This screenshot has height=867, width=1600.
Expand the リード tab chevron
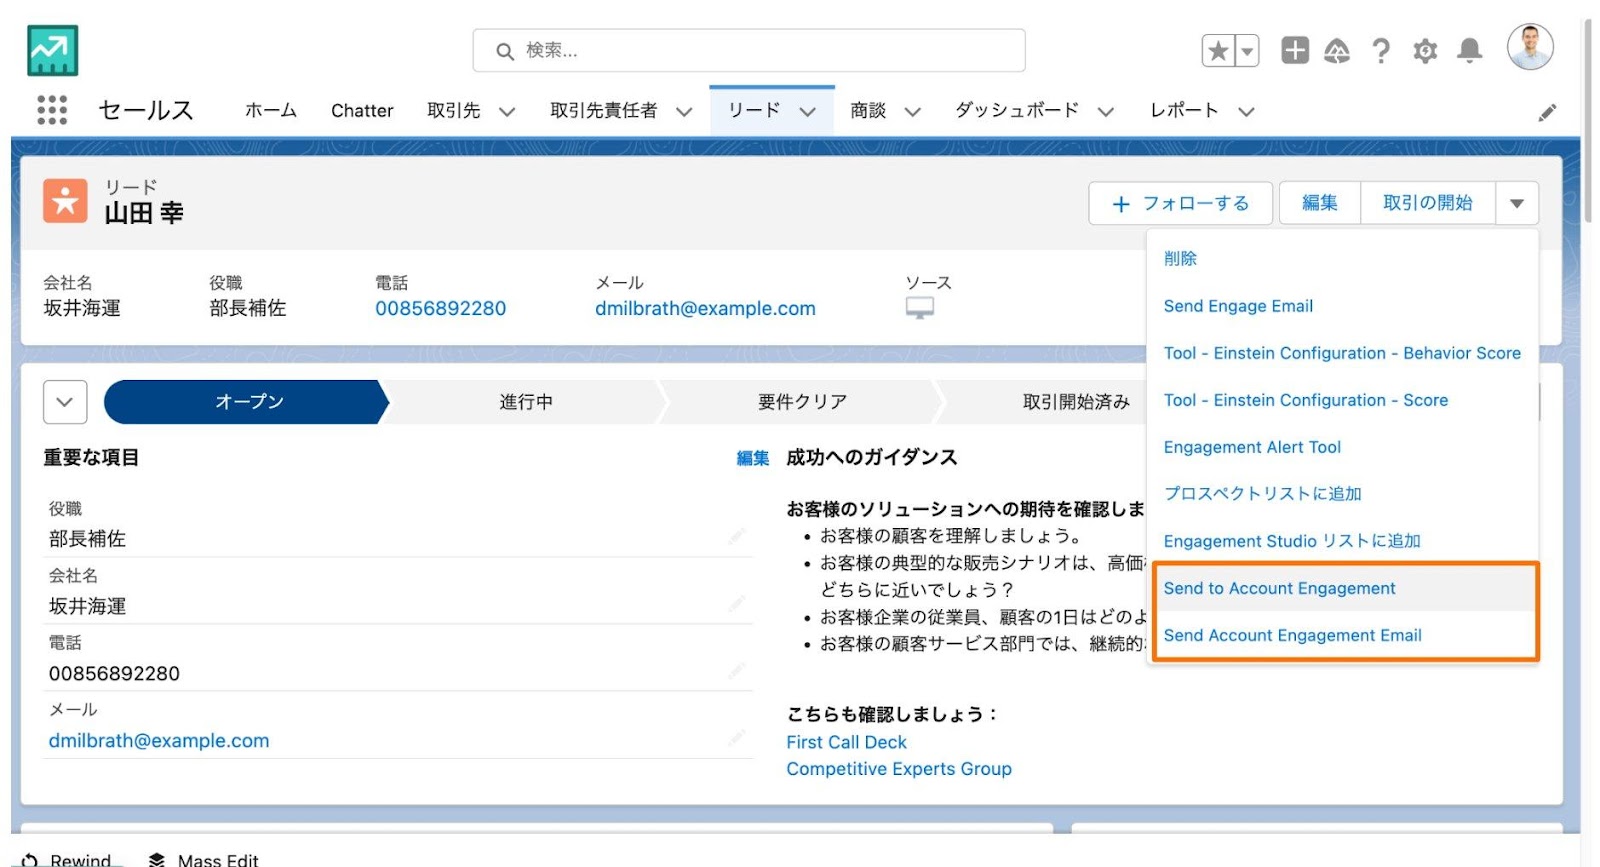(808, 111)
